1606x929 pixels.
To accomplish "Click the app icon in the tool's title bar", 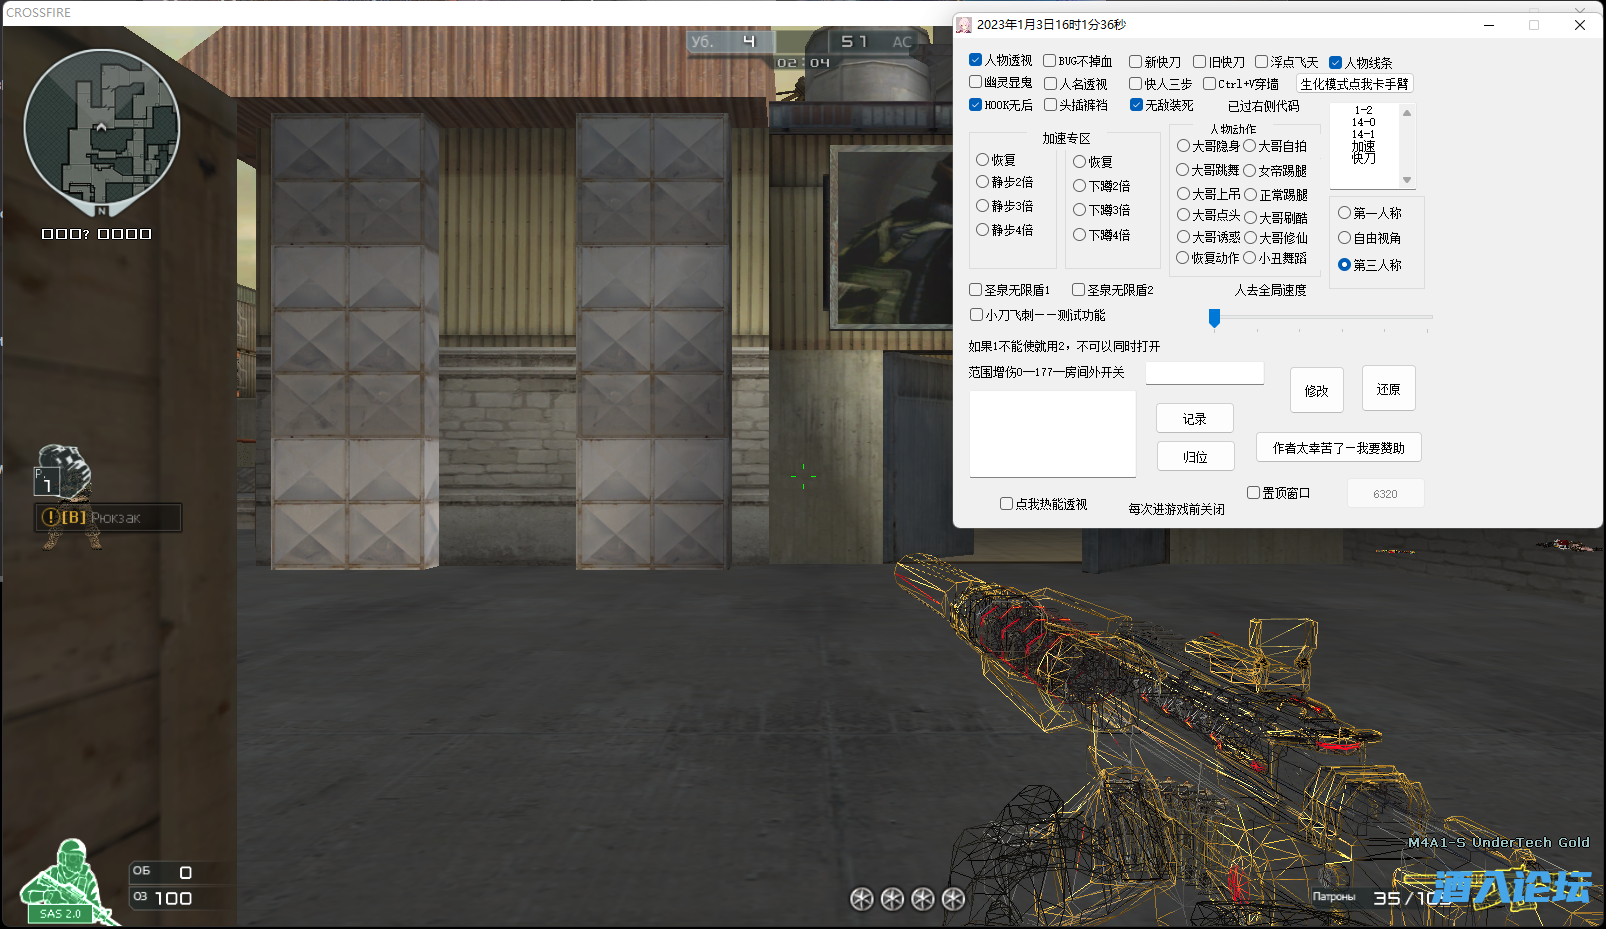I will (964, 25).
